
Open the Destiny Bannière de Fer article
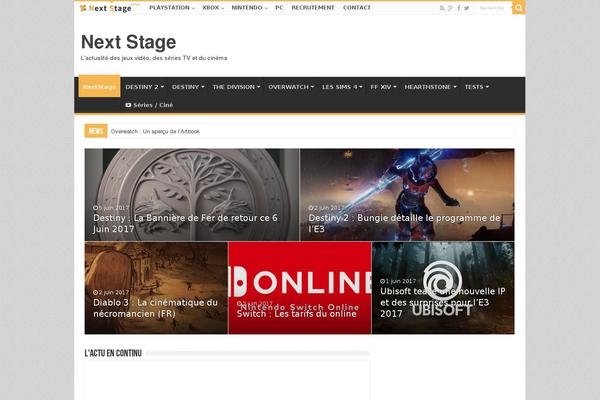[185, 223]
